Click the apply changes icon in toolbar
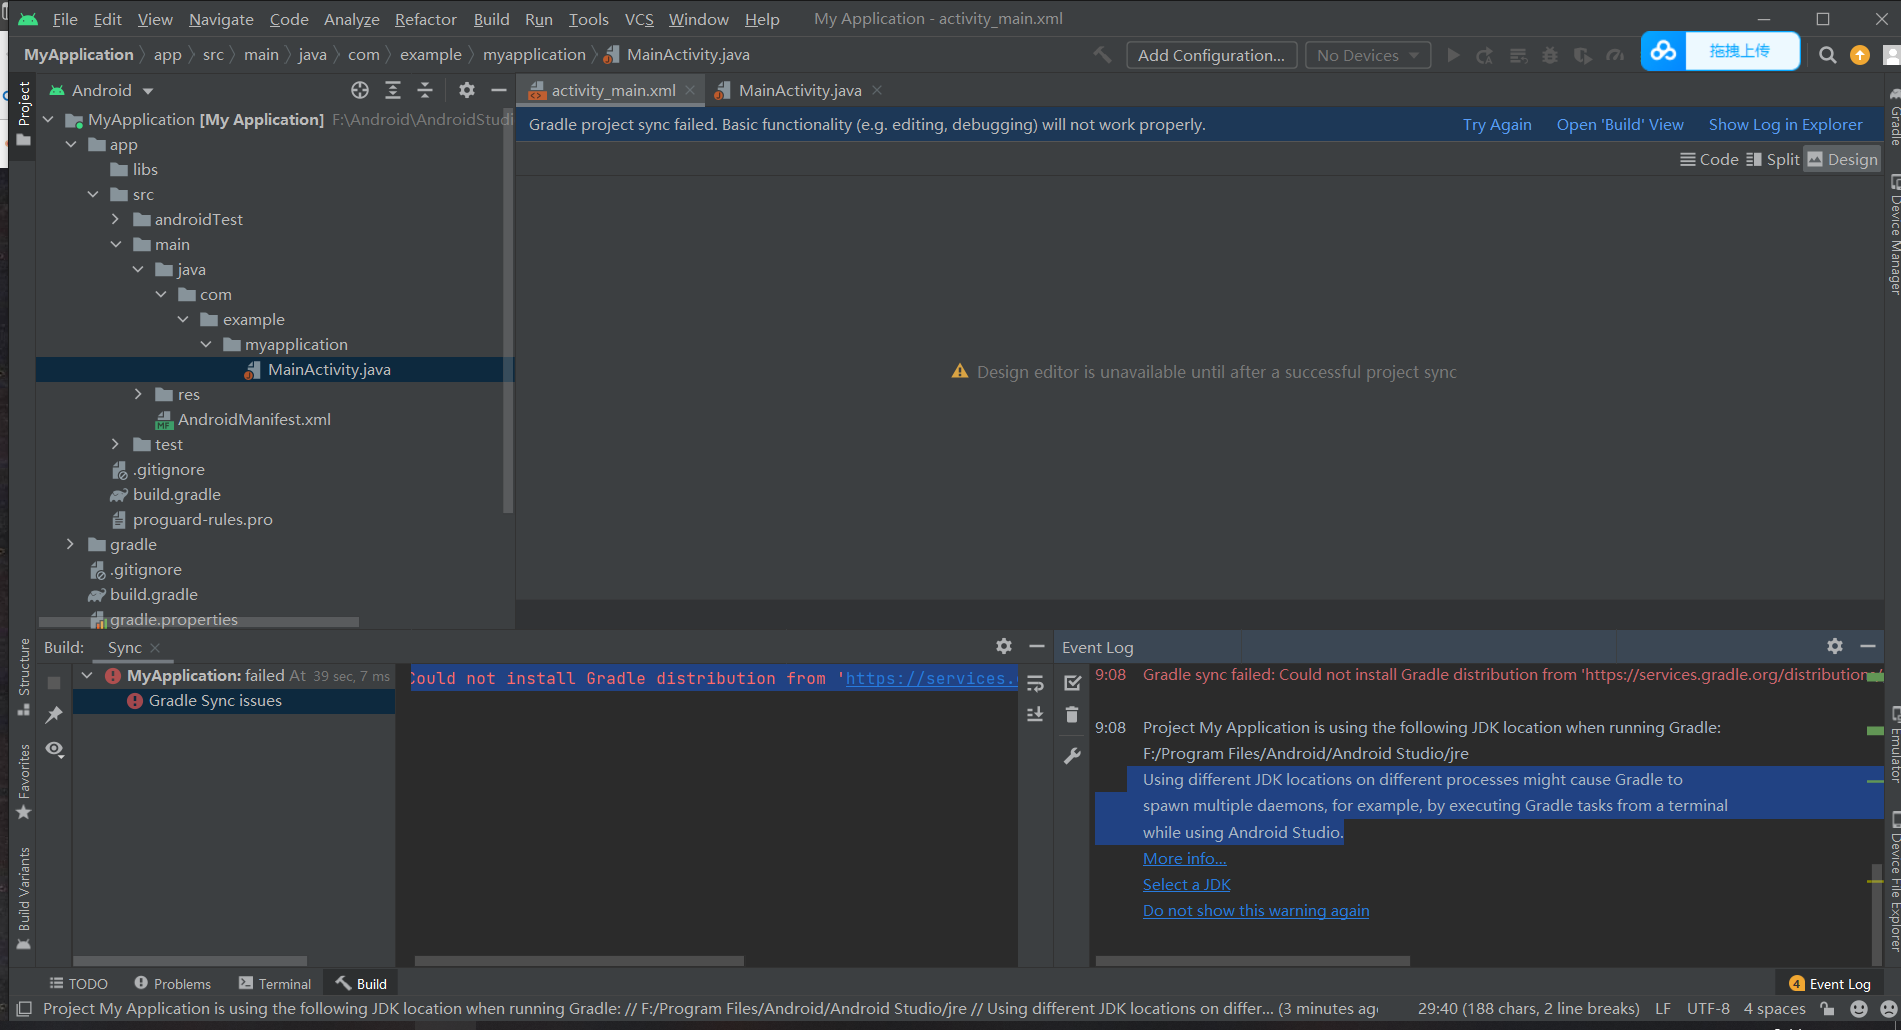The height and width of the screenshot is (1030, 1901). pyautogui.click(x=1485, y=55)
